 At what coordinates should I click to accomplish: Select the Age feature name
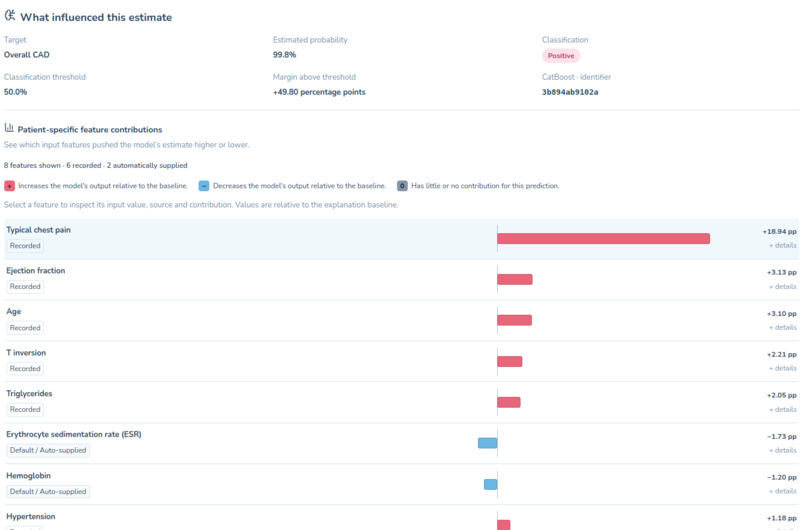tap(14, 312)
